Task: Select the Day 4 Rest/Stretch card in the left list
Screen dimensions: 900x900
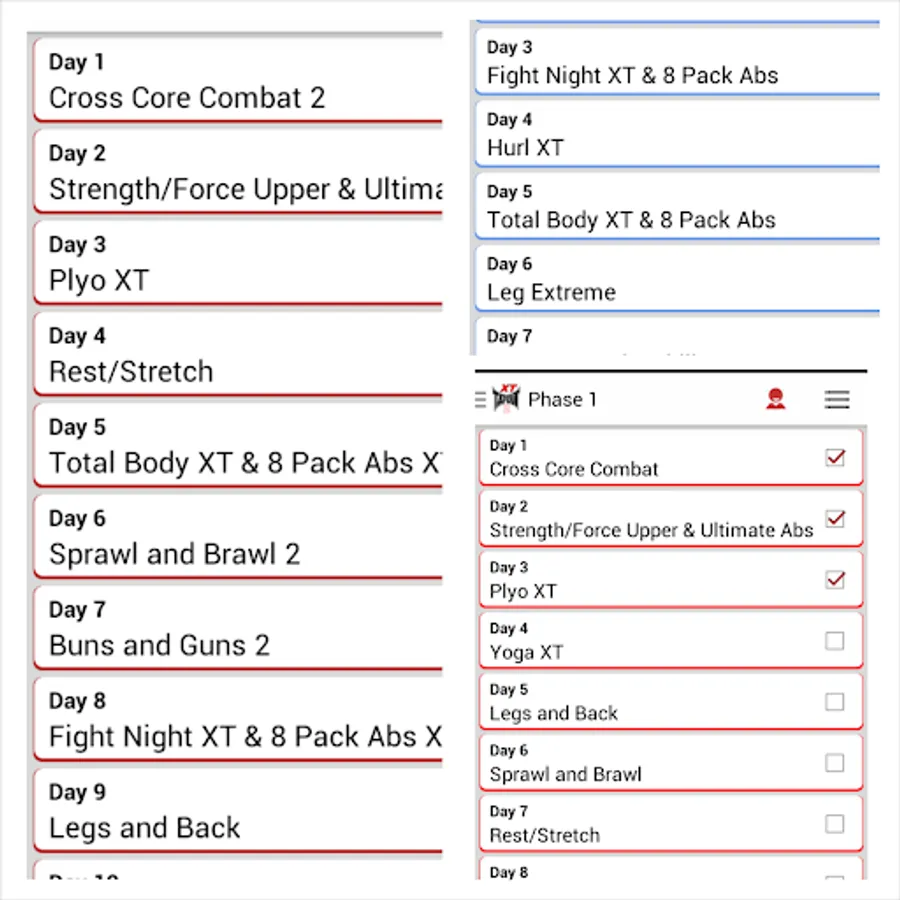Action: pyautogui.click(x=240, y=355)
